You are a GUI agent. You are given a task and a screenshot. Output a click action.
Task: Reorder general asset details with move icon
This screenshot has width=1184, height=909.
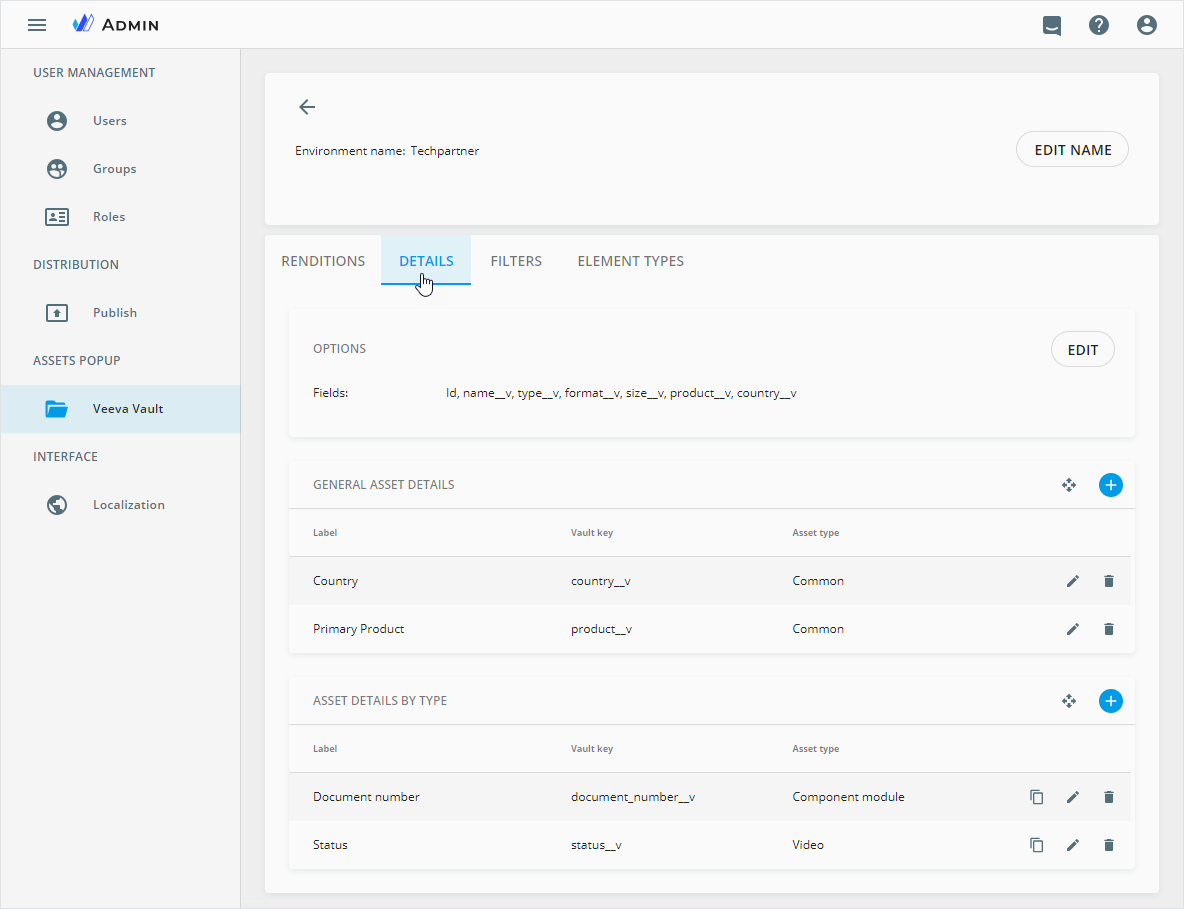pyautogui.click(x=1069, y=485)
